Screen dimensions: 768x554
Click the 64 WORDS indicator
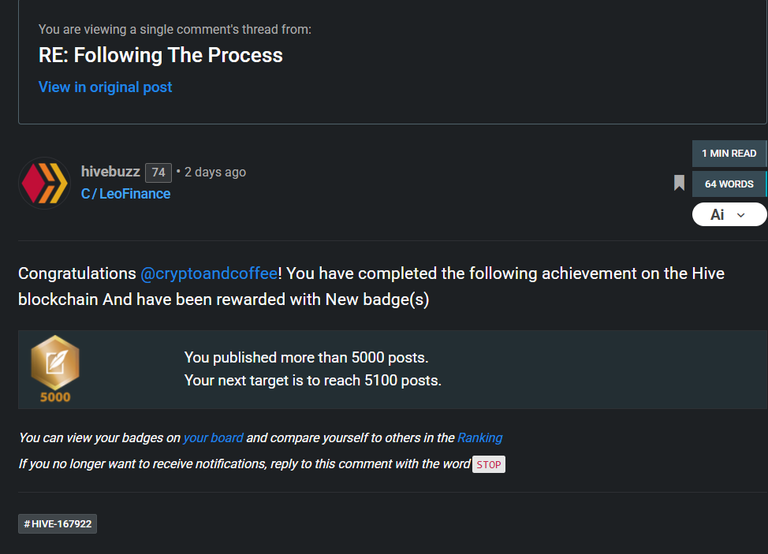tap(729, 184)
